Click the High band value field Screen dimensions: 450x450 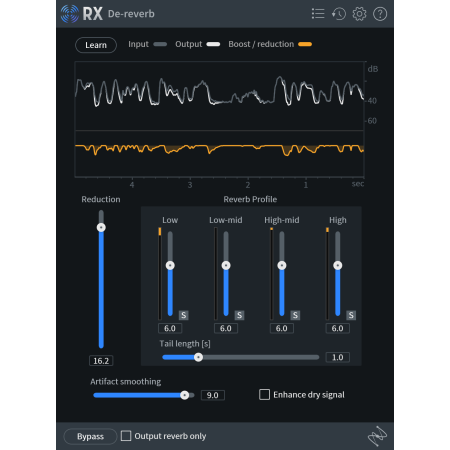(x=337, y=328)
